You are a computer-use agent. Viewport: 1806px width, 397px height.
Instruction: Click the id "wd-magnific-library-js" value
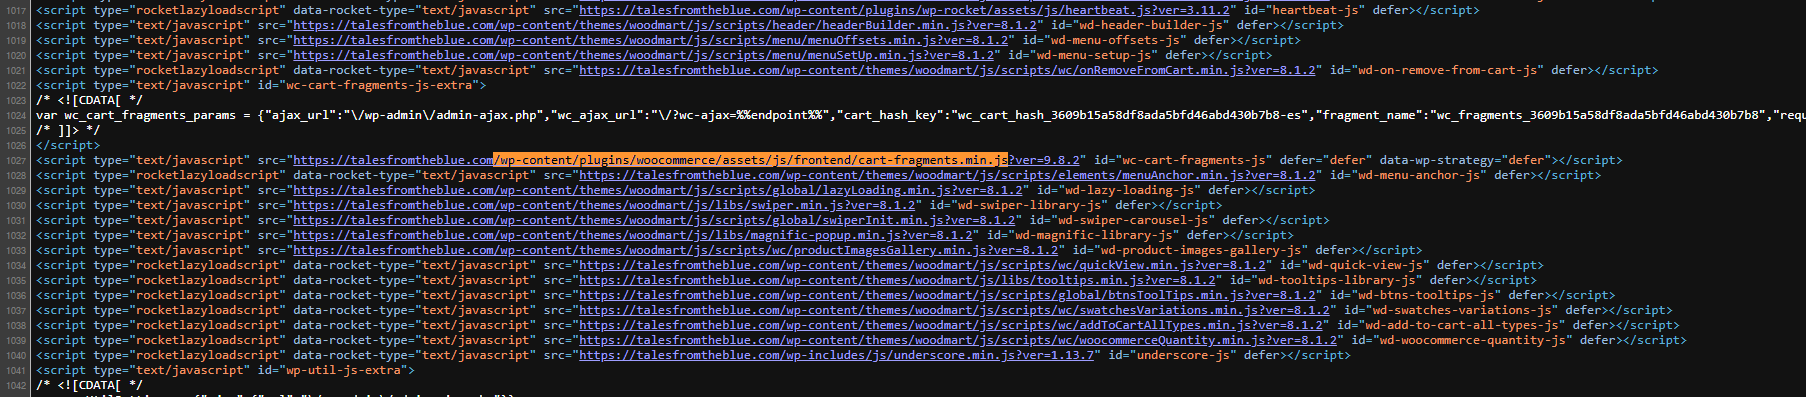coord(1078,235)
